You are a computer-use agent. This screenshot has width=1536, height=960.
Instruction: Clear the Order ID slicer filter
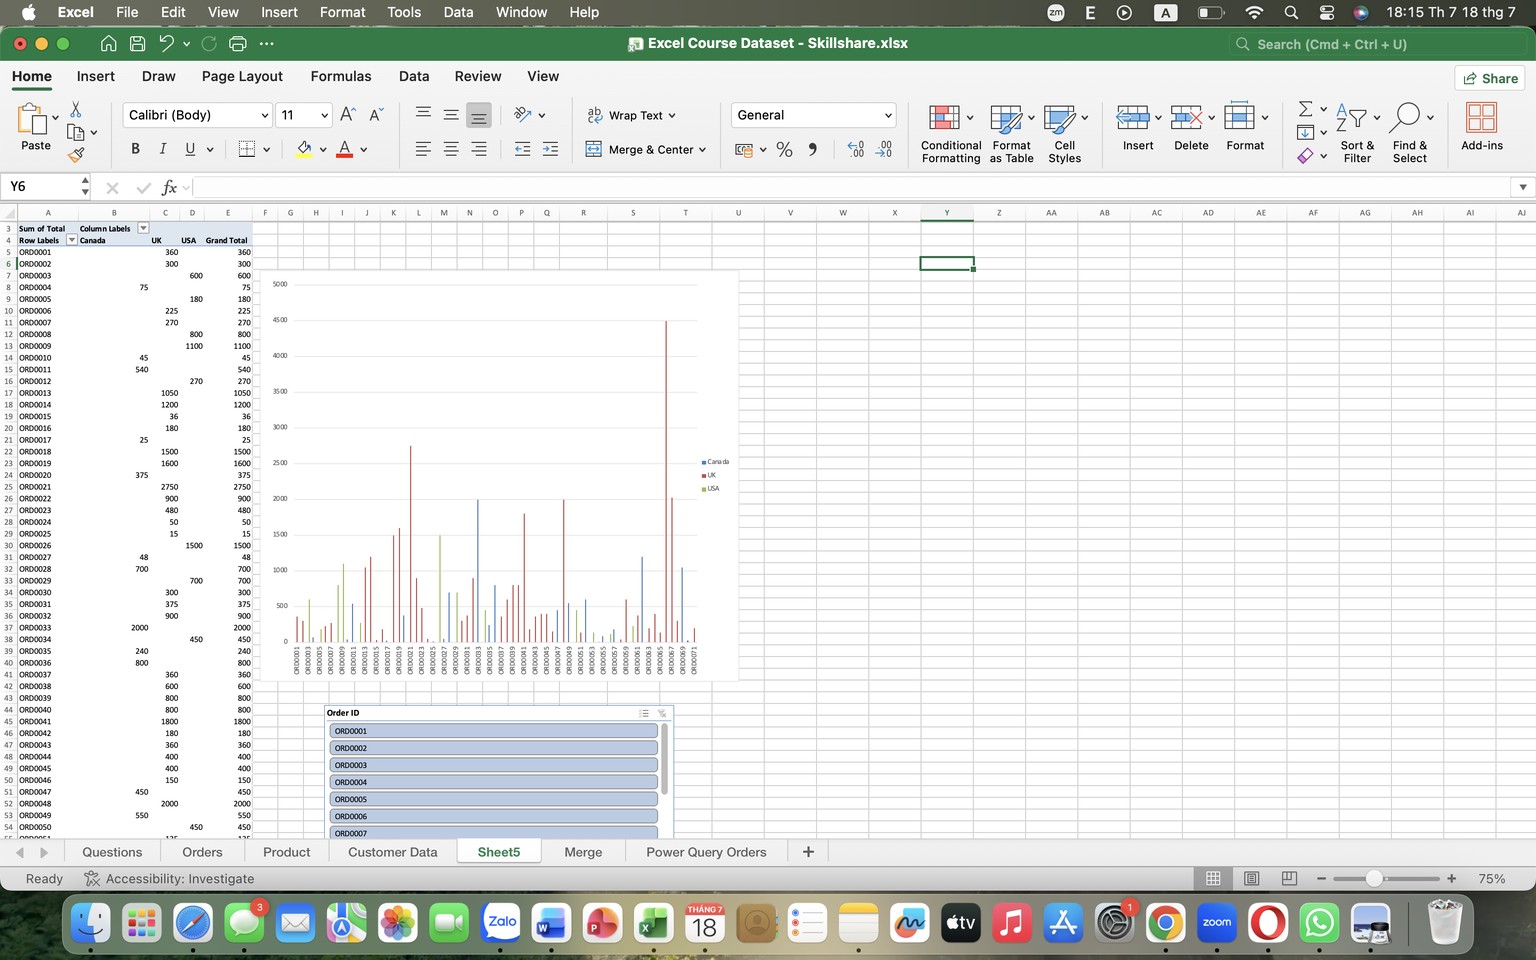tap(661, 713)
